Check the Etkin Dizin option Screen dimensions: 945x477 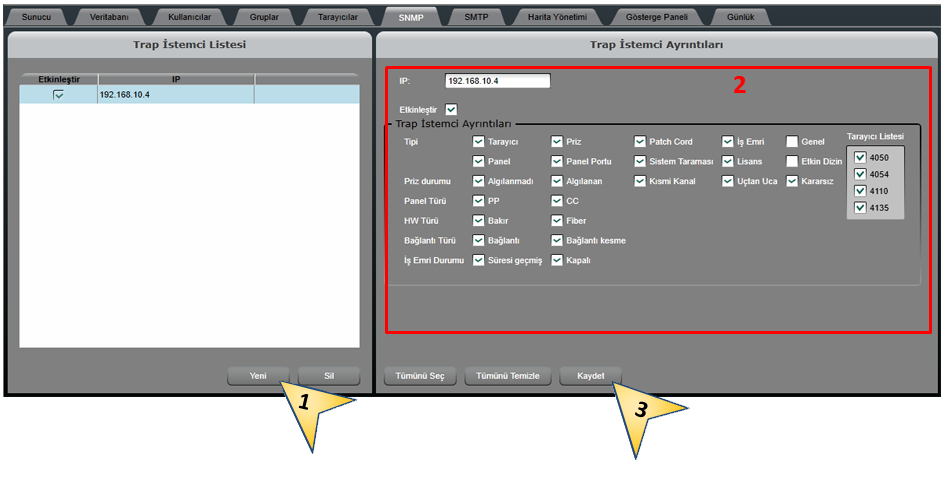coord(792,161)
